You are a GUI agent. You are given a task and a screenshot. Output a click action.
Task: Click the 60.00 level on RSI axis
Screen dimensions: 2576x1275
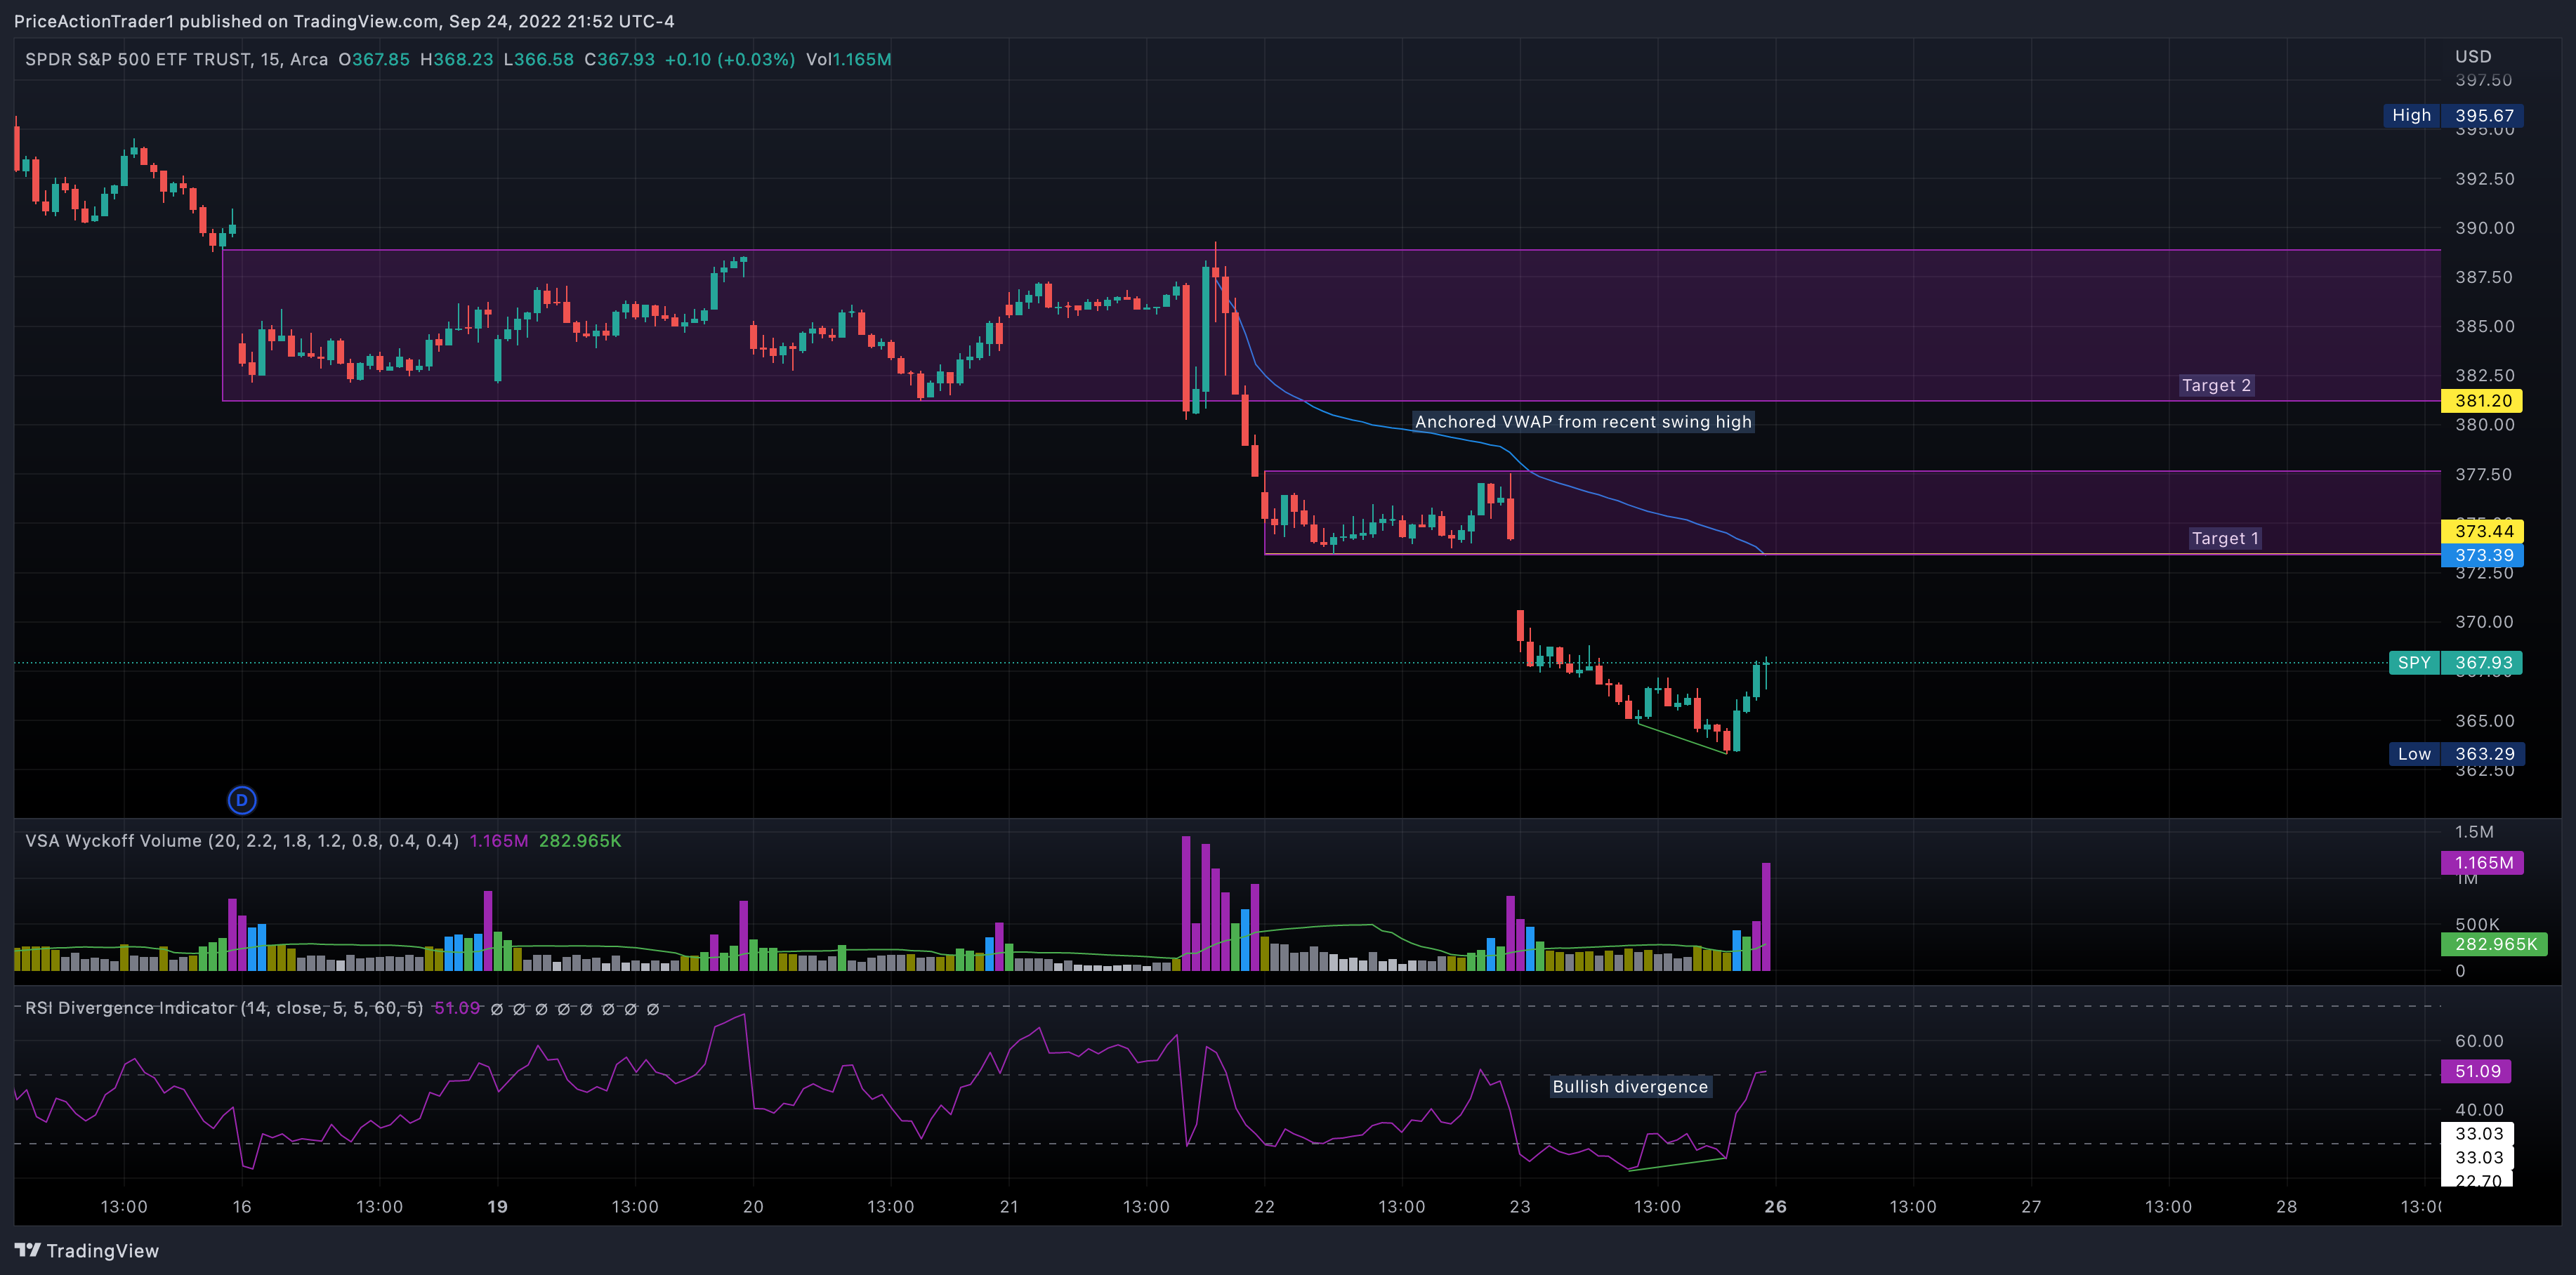(2479, 1041)
